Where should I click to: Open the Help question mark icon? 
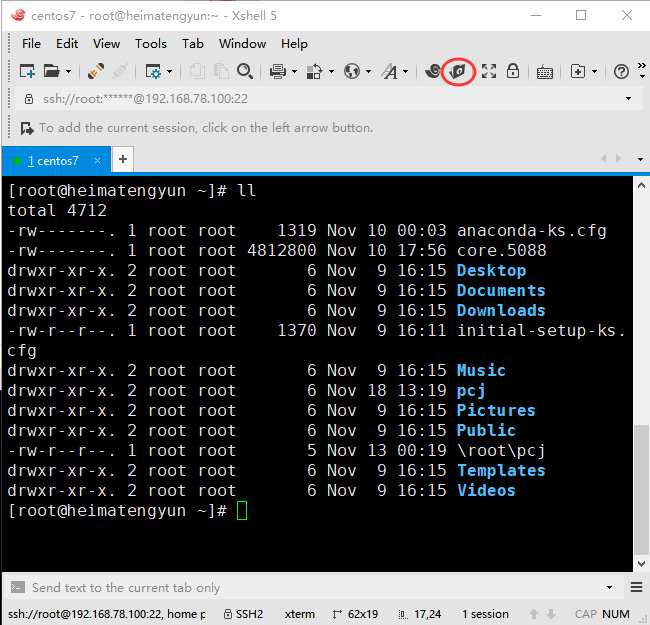click(621, 72)
